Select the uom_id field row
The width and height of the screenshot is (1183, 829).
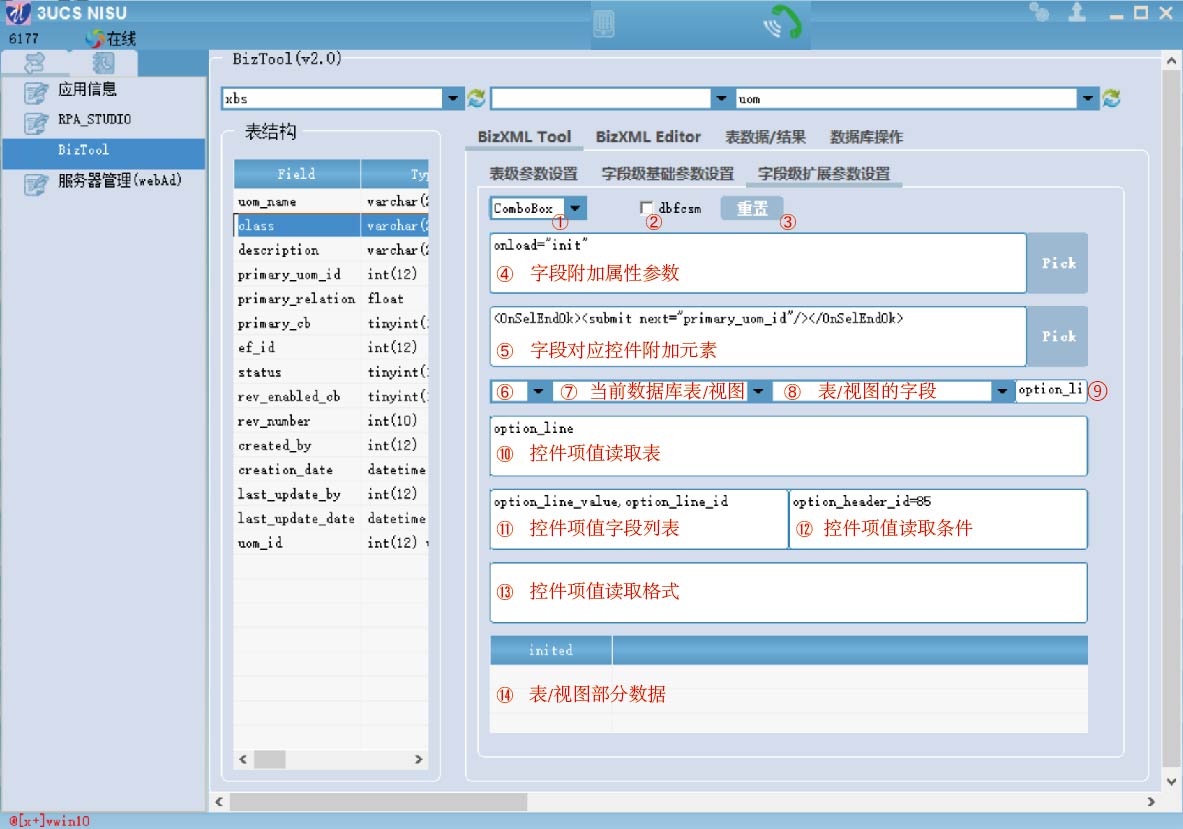tap(331, 543)
